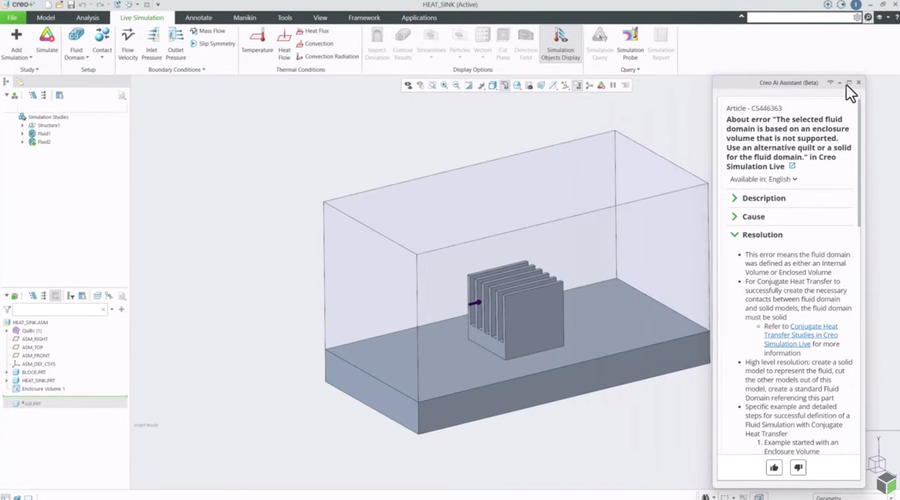
Task: Toggle the Direction Field display option
Action: (526, 44)
